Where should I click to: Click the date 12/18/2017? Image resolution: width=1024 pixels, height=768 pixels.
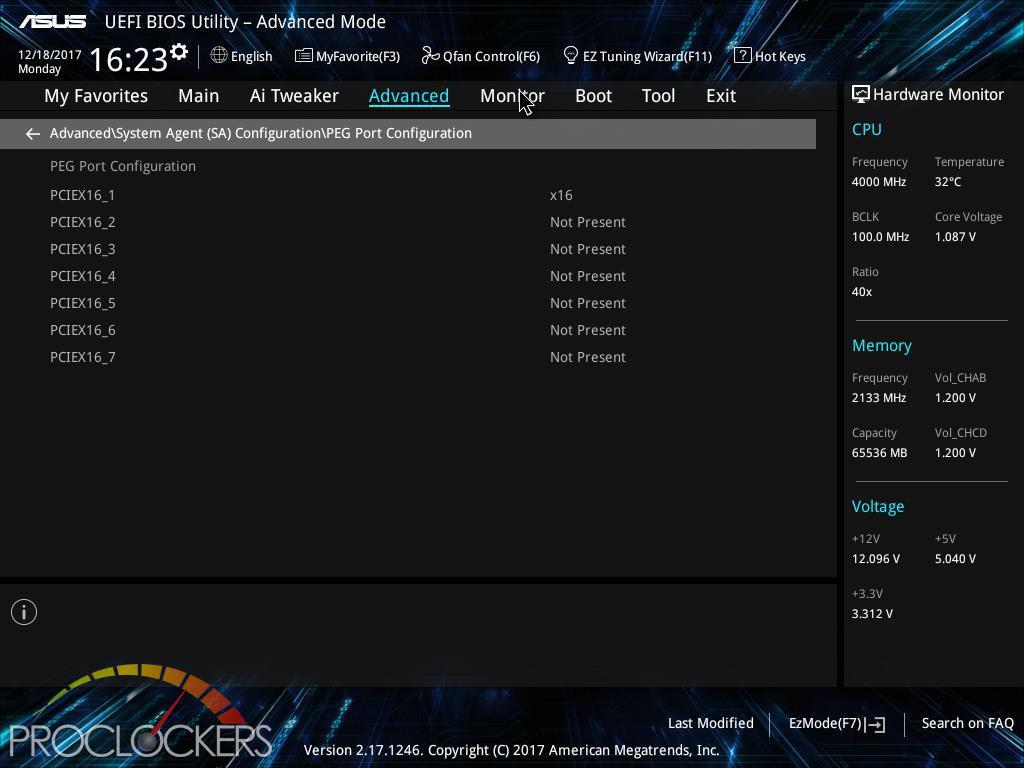(50, 55)
